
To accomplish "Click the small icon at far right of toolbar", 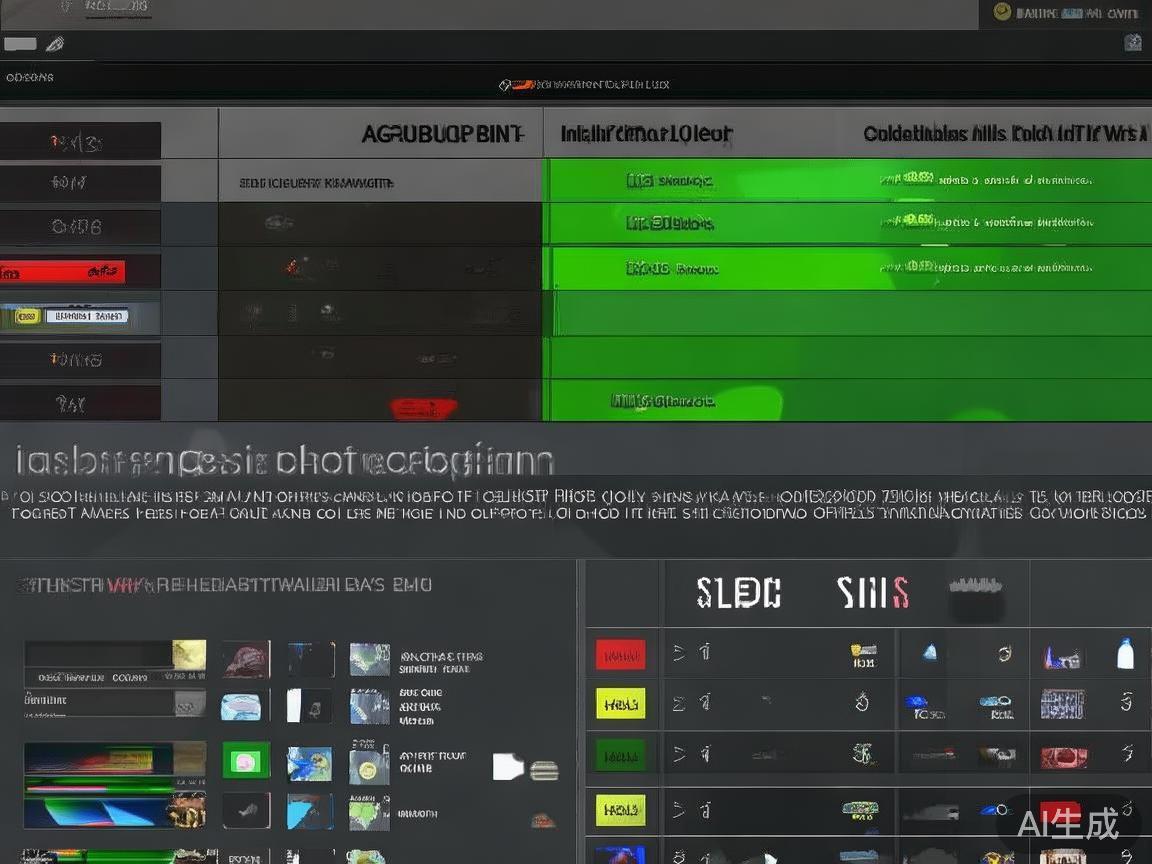I will pos(1132,42).
